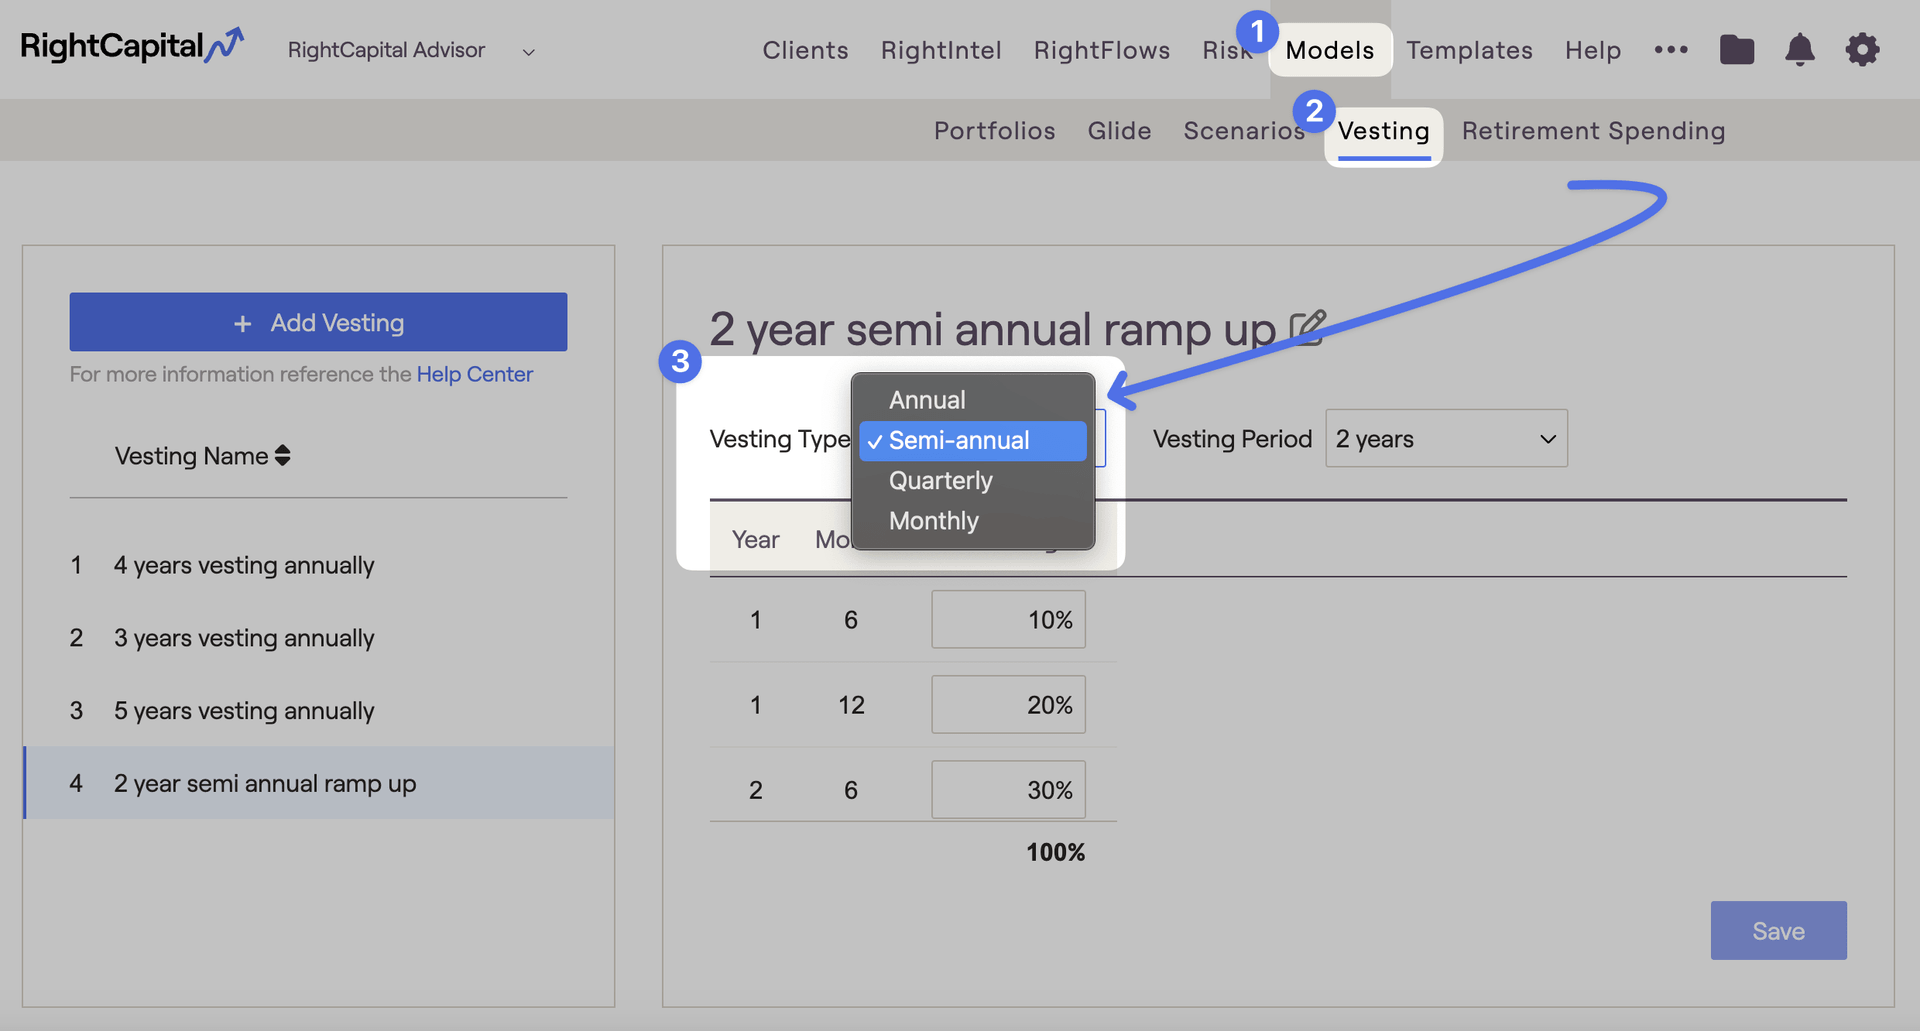1920x1031 pixels.
Task: Select 2 year semi annual ramp up row
Action: (318, 783)
